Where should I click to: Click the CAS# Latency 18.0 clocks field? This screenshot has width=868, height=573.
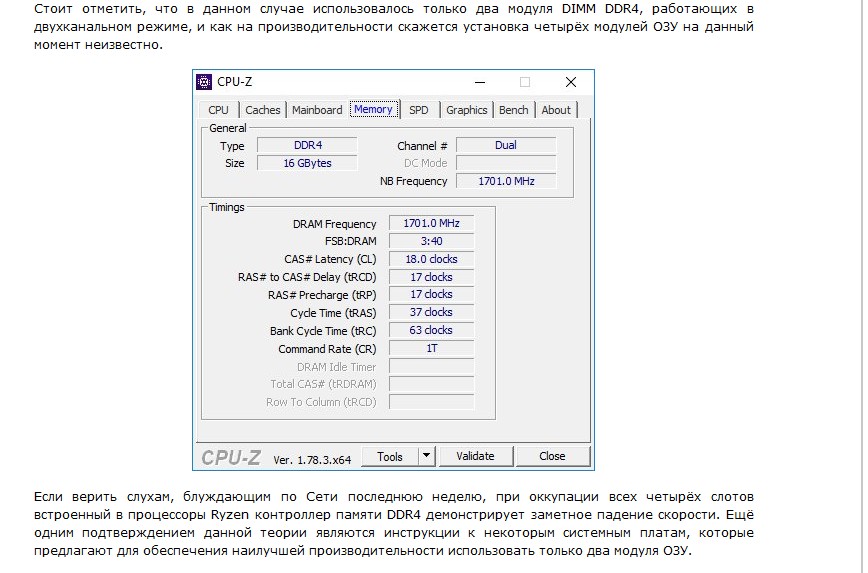point(431,259)
